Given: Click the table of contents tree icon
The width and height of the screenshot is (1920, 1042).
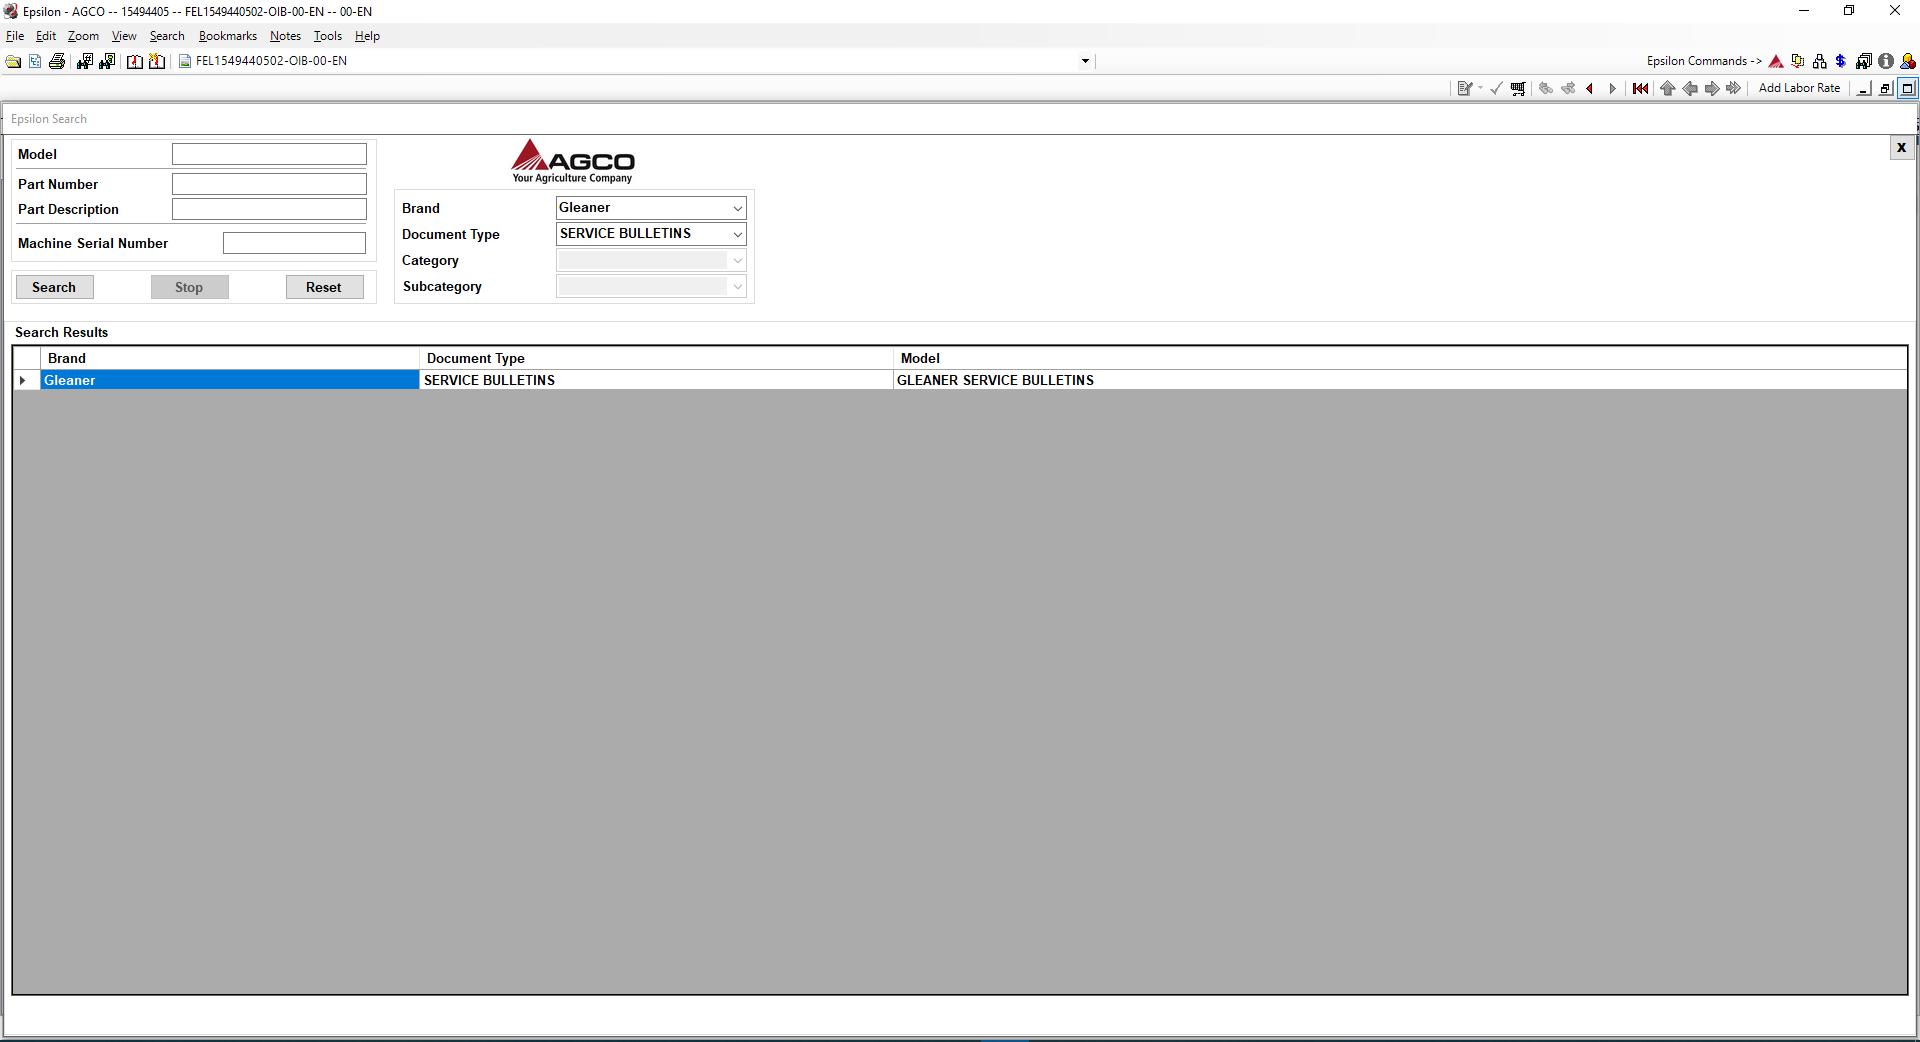Looking at the screenshot, I should pyautogui.click(x=35, y=61).
